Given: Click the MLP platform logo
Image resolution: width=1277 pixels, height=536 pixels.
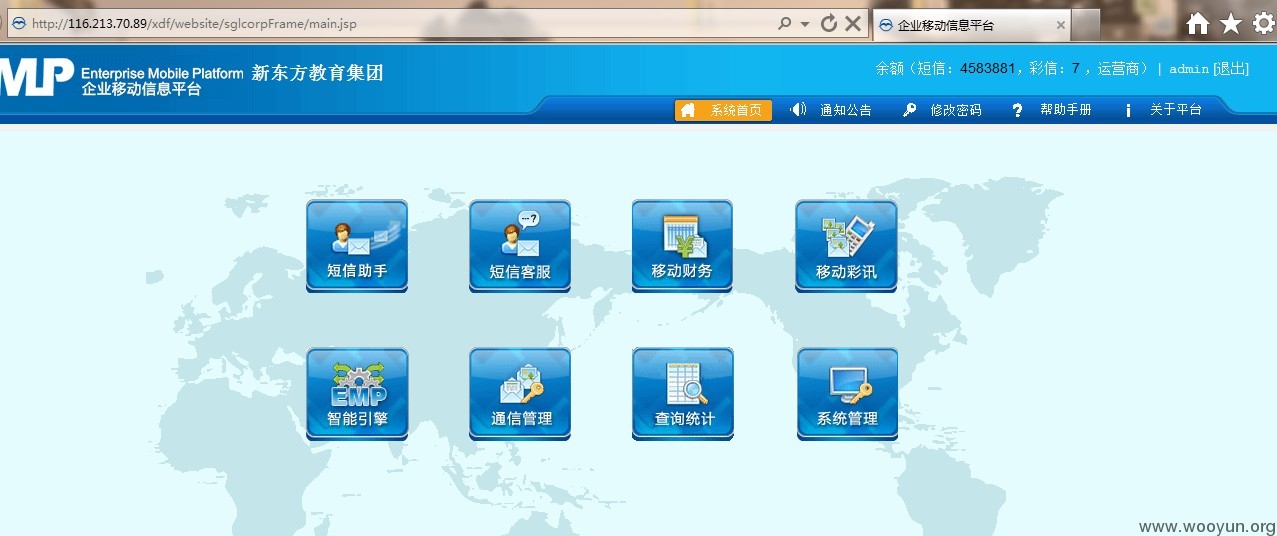Looking at the screenshot, I should coord(37,77).
